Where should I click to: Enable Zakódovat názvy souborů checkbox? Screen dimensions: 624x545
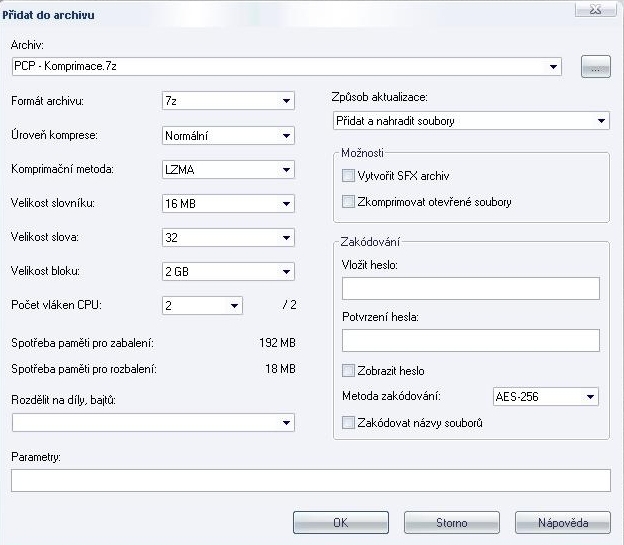pos(348,422)
